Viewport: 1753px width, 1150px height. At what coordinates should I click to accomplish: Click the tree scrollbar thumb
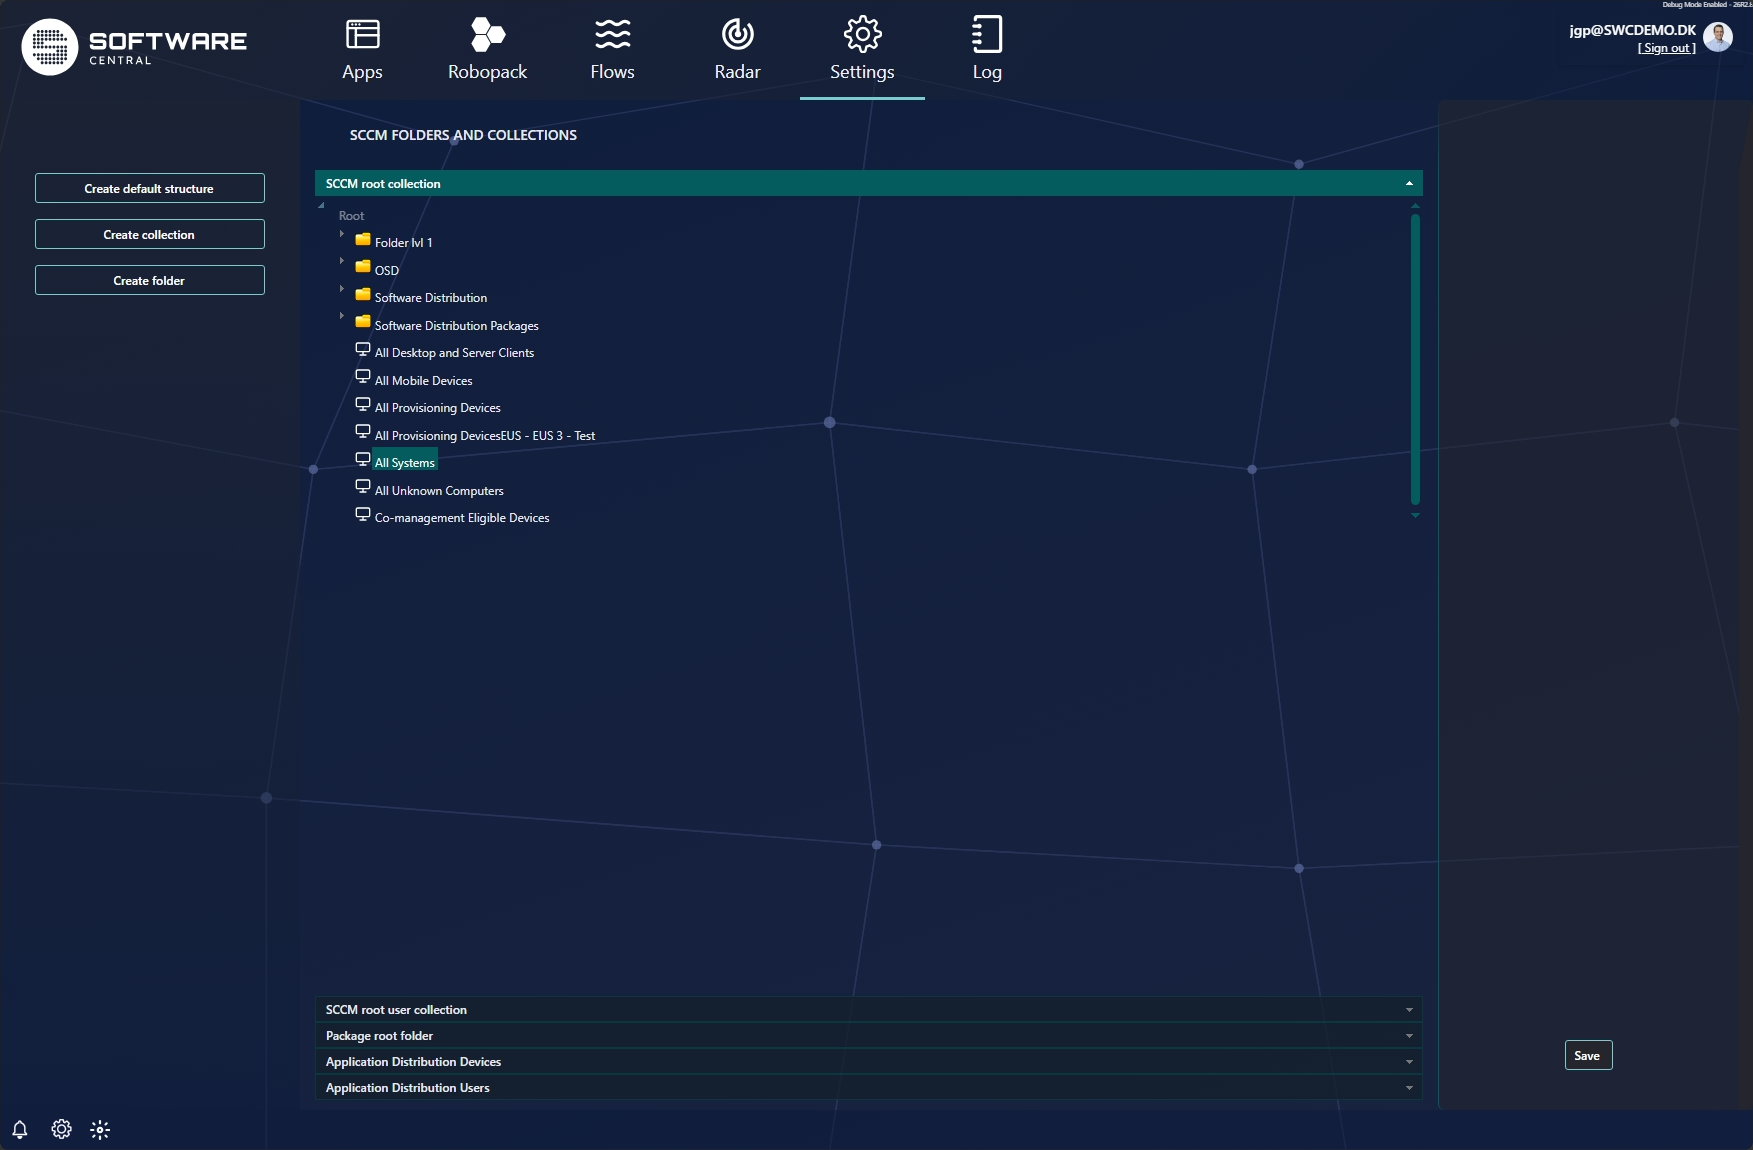point(1415,359)
